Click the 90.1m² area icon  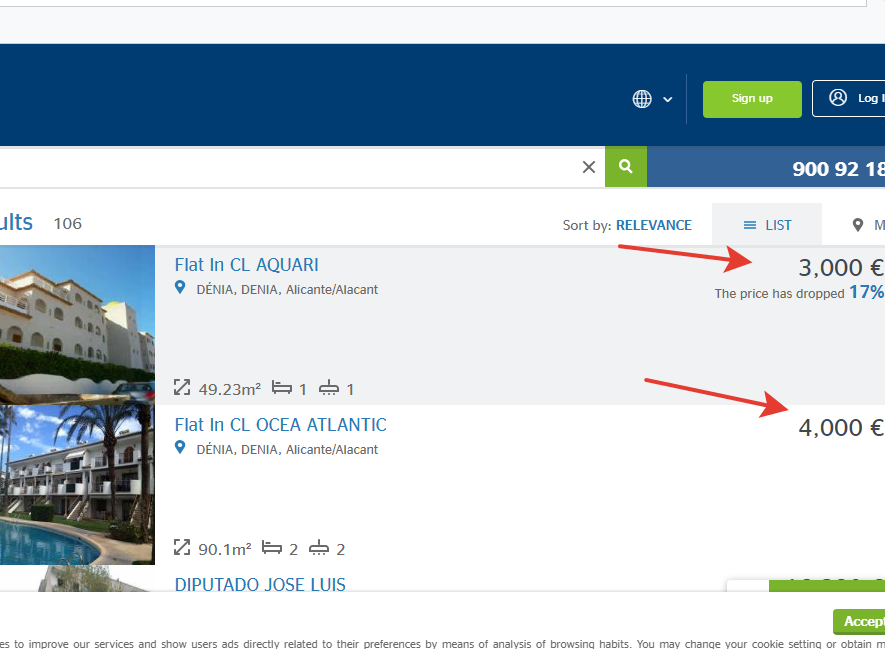pos(182,547)
